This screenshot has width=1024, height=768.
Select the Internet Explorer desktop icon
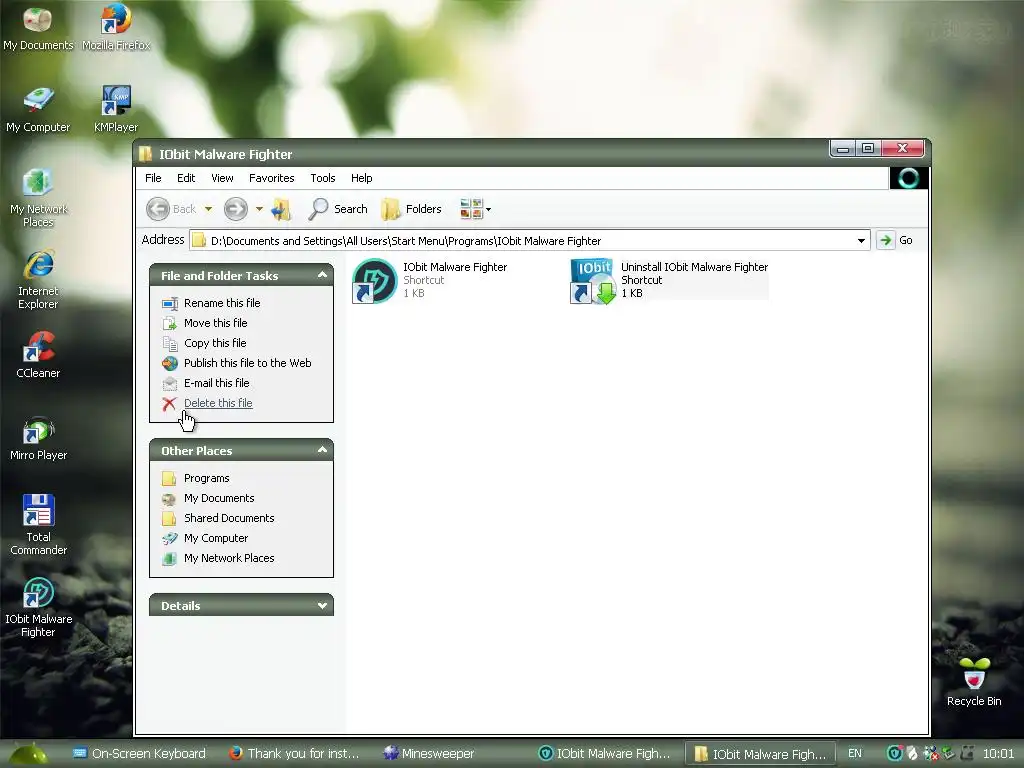coord(38,280)
